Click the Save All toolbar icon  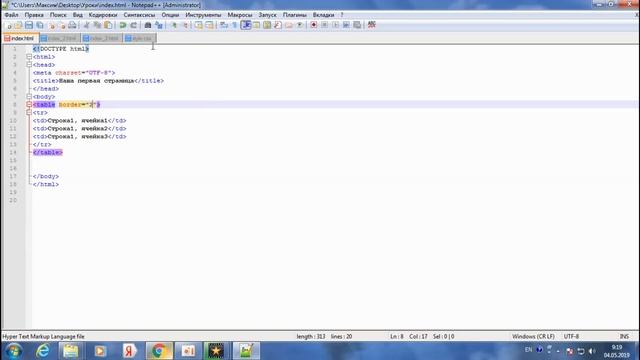[x=40, y=25]
